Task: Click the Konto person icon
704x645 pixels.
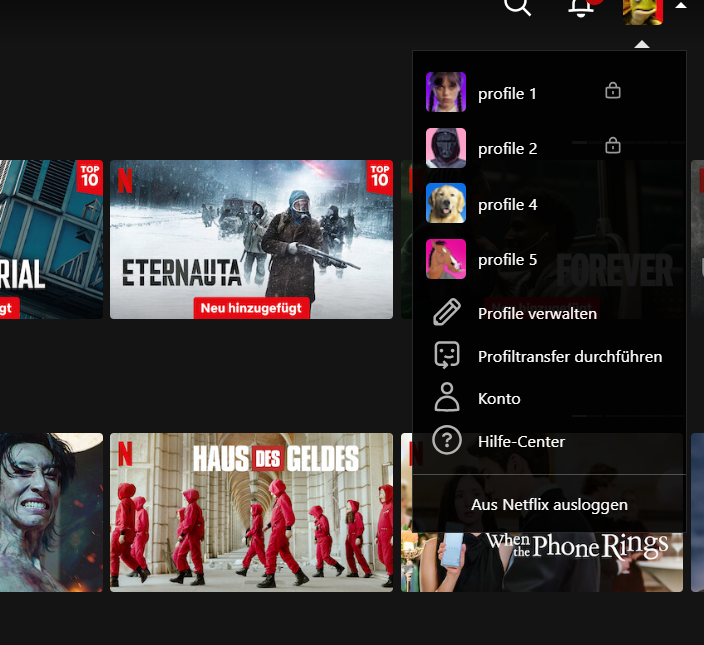Action: [x=446, y=398]
